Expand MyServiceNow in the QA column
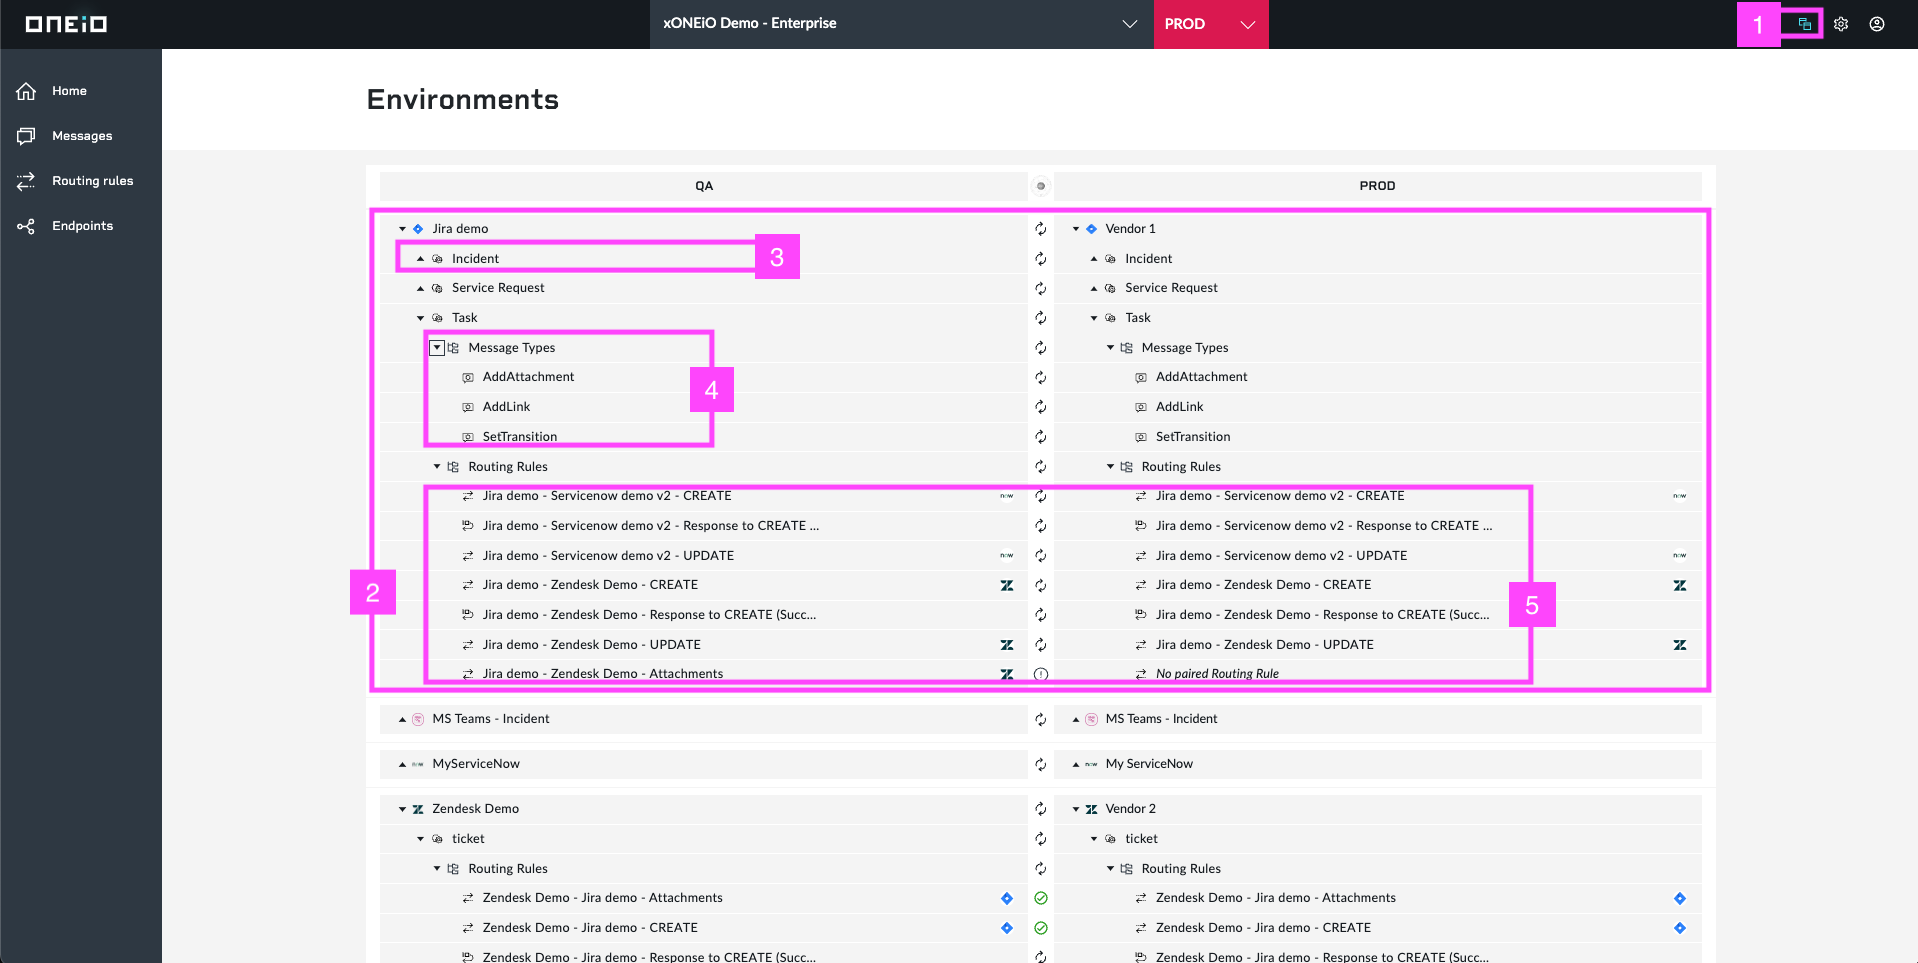This screenshot has width=1918, height=963. click(x=403, y=764)
